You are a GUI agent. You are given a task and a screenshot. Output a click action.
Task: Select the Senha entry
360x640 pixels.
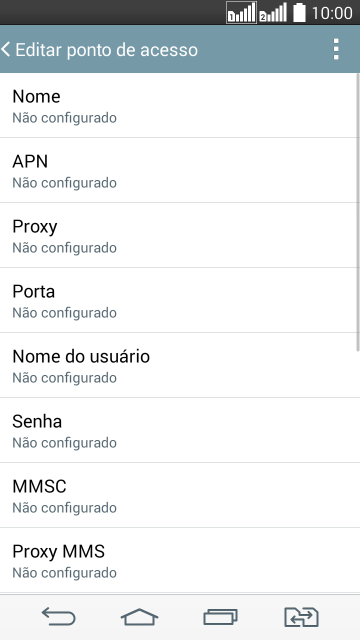(180, 430)
